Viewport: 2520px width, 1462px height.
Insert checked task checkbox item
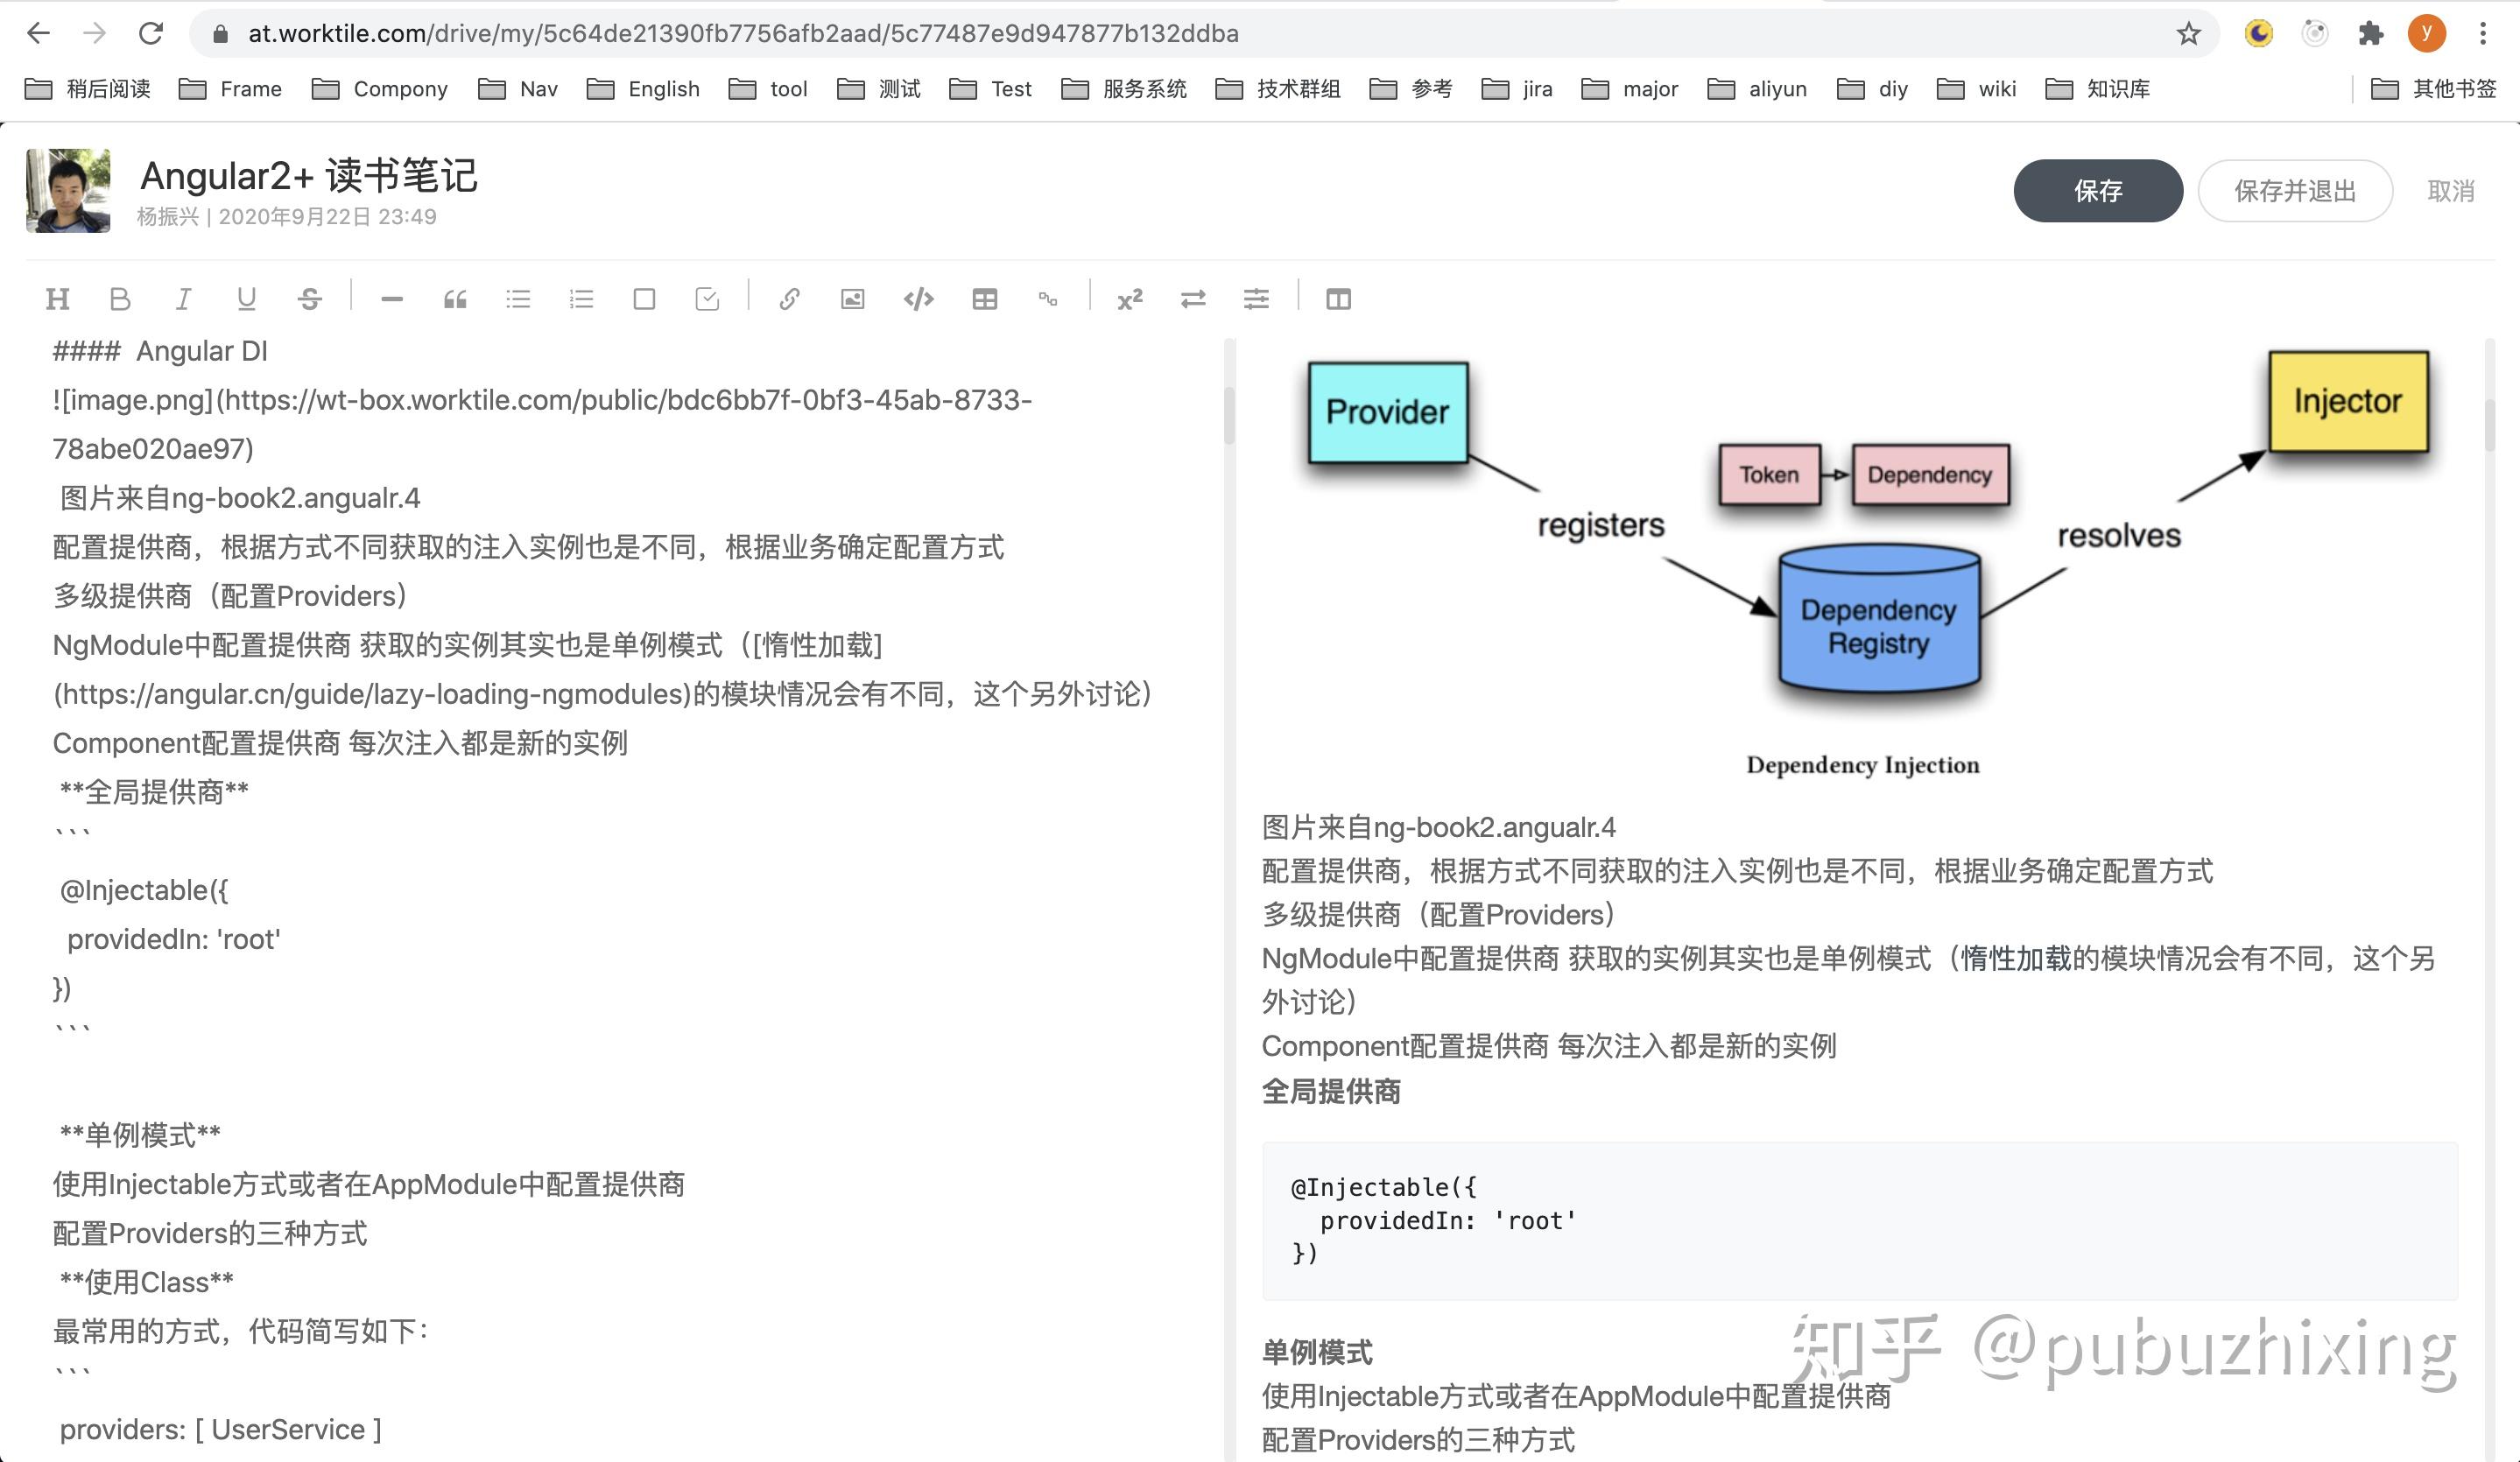click(707, 299)
